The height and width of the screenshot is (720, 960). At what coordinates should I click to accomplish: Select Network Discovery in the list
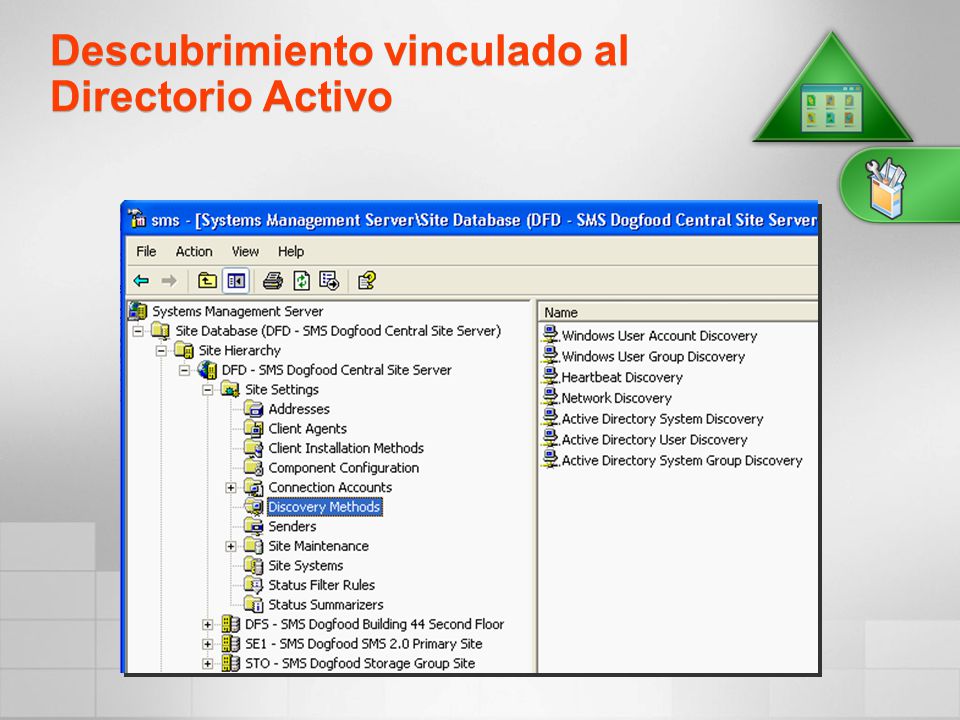(x=617, y=399)
